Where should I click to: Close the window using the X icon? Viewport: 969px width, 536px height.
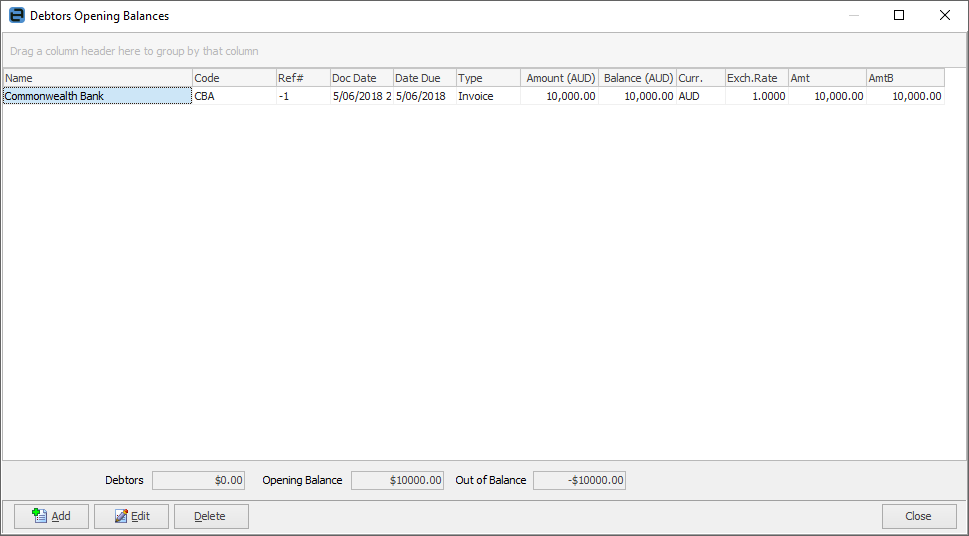(x=945, y=15)
